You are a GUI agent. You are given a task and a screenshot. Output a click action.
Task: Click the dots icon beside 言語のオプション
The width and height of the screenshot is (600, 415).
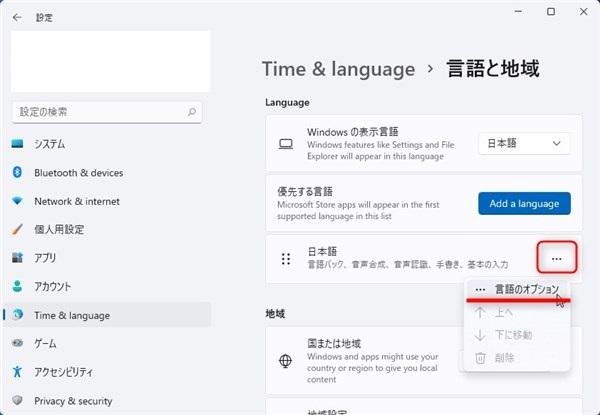(480, 290)
